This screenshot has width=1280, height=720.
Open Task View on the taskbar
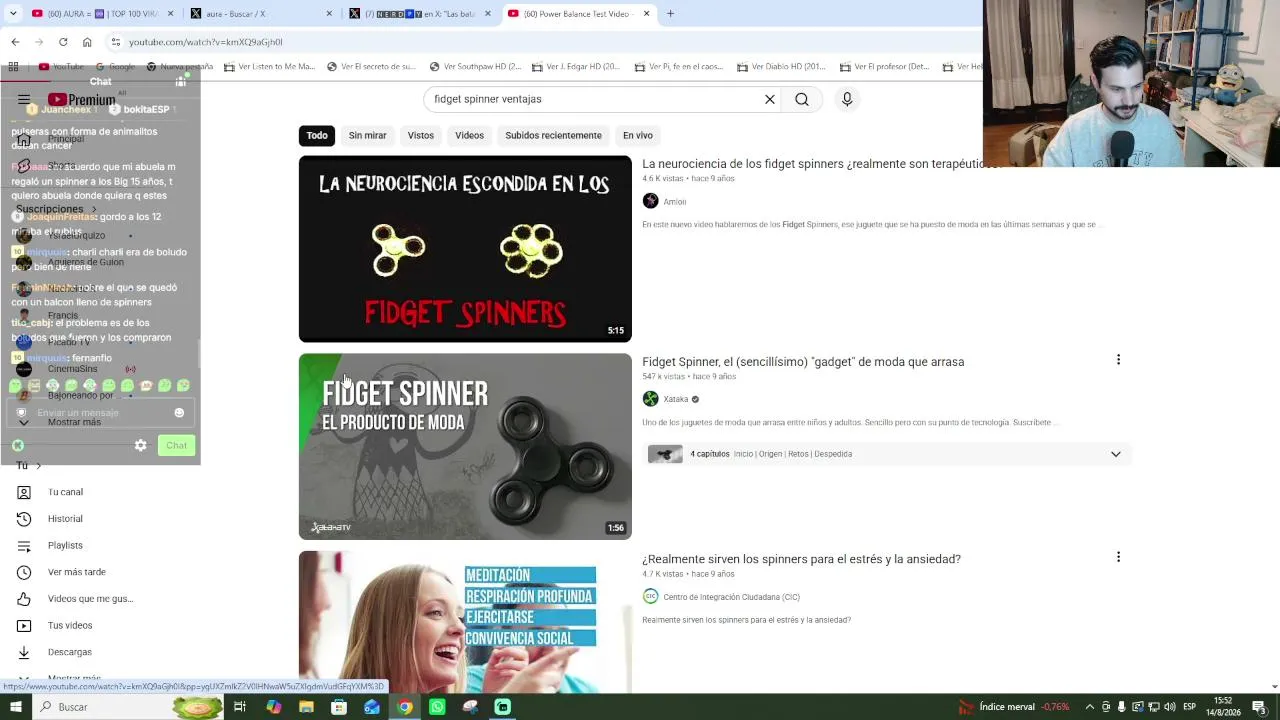coord(240,707)
